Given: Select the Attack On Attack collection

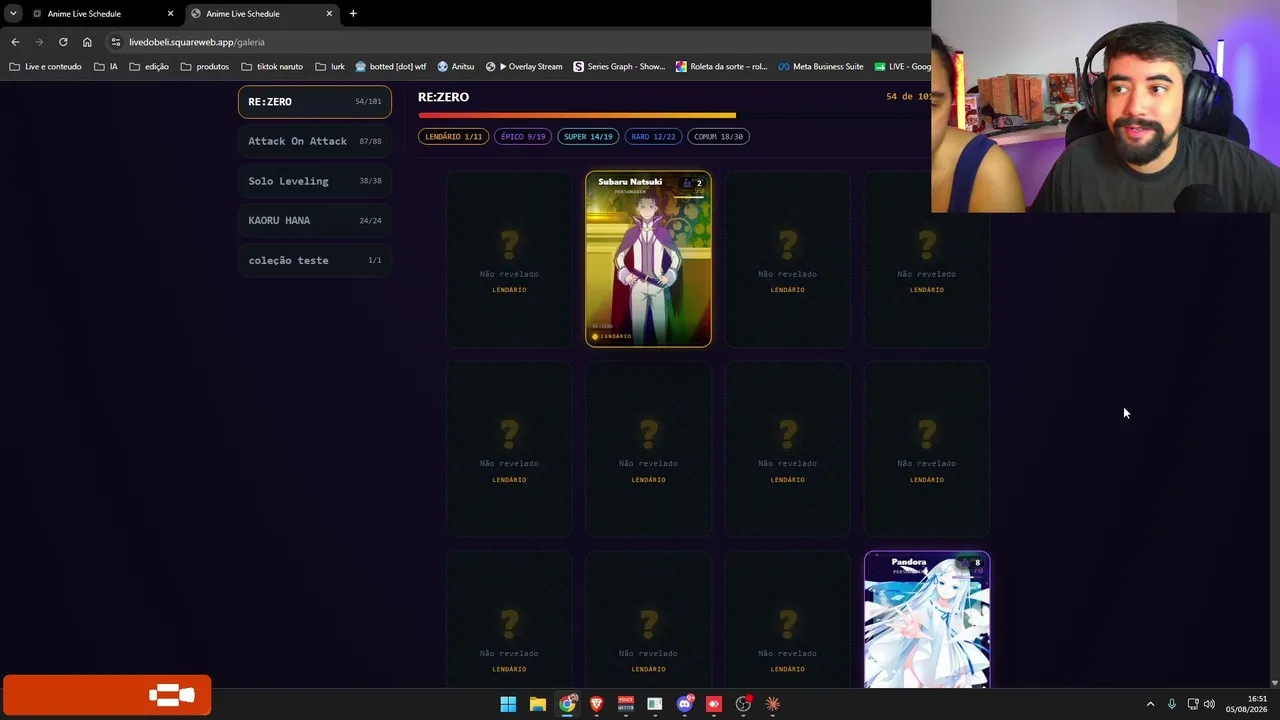Looking at the screenshot, I should point(315,141).
